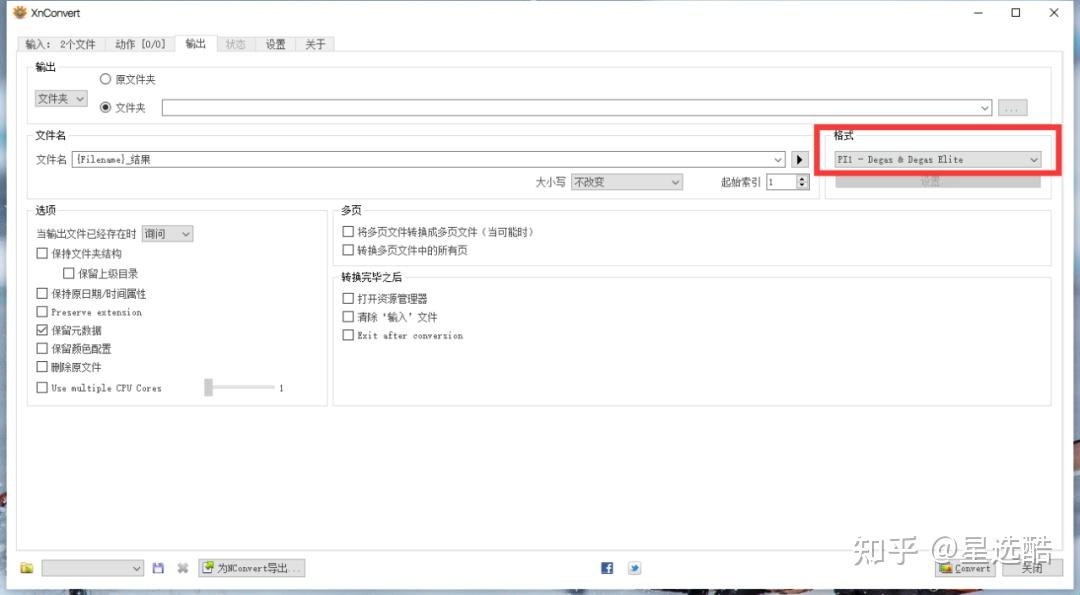Viewport: 1080px width, 595px height.
Task: Select the 文件夹 radio option
Action: [105, 107]
